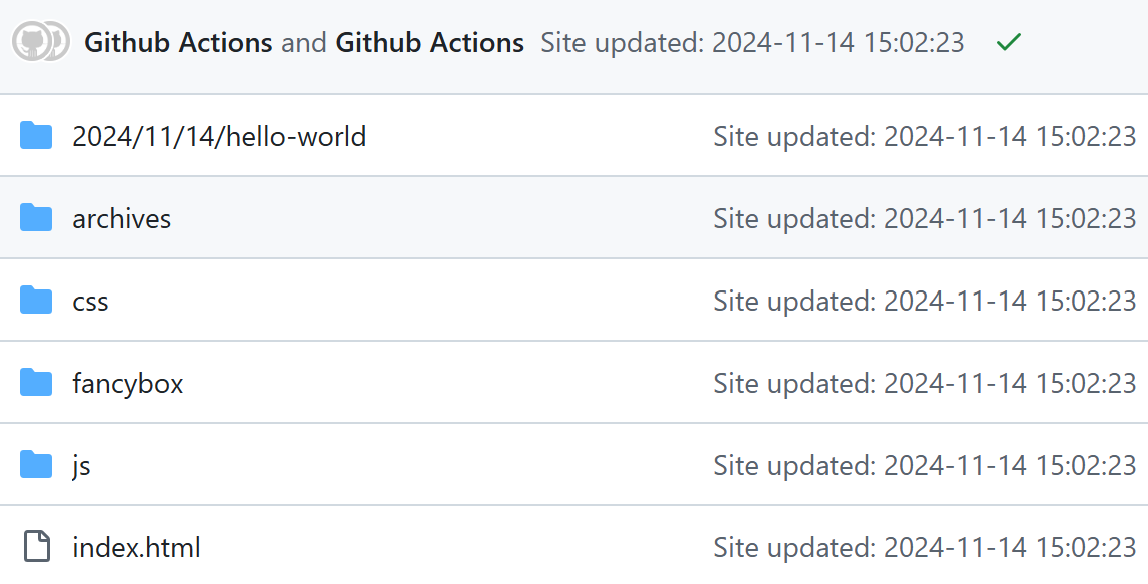Open commit message in the index.html row
Image resolution: width=1148 pixels, height=584 pixels.
924,547
